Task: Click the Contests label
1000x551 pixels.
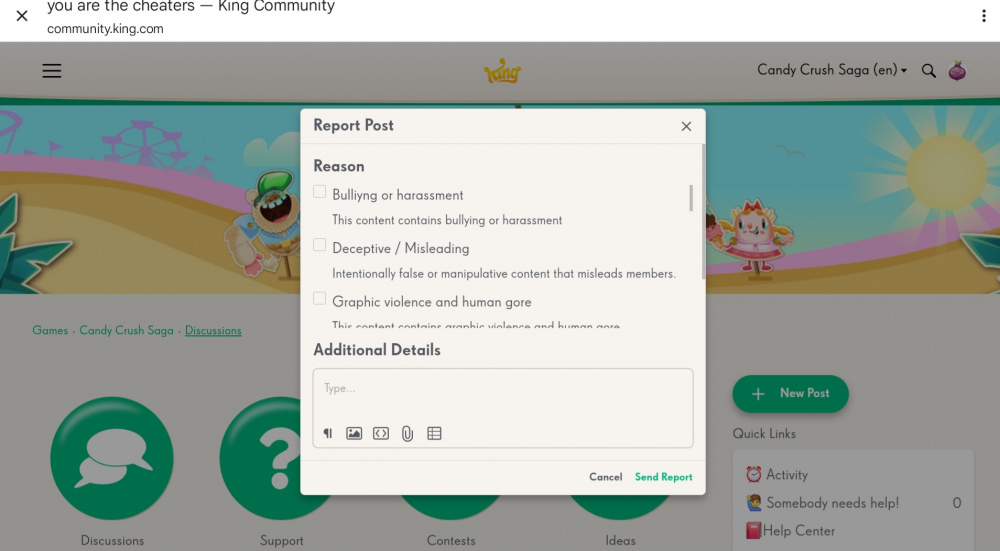Action: click(451, 541)
